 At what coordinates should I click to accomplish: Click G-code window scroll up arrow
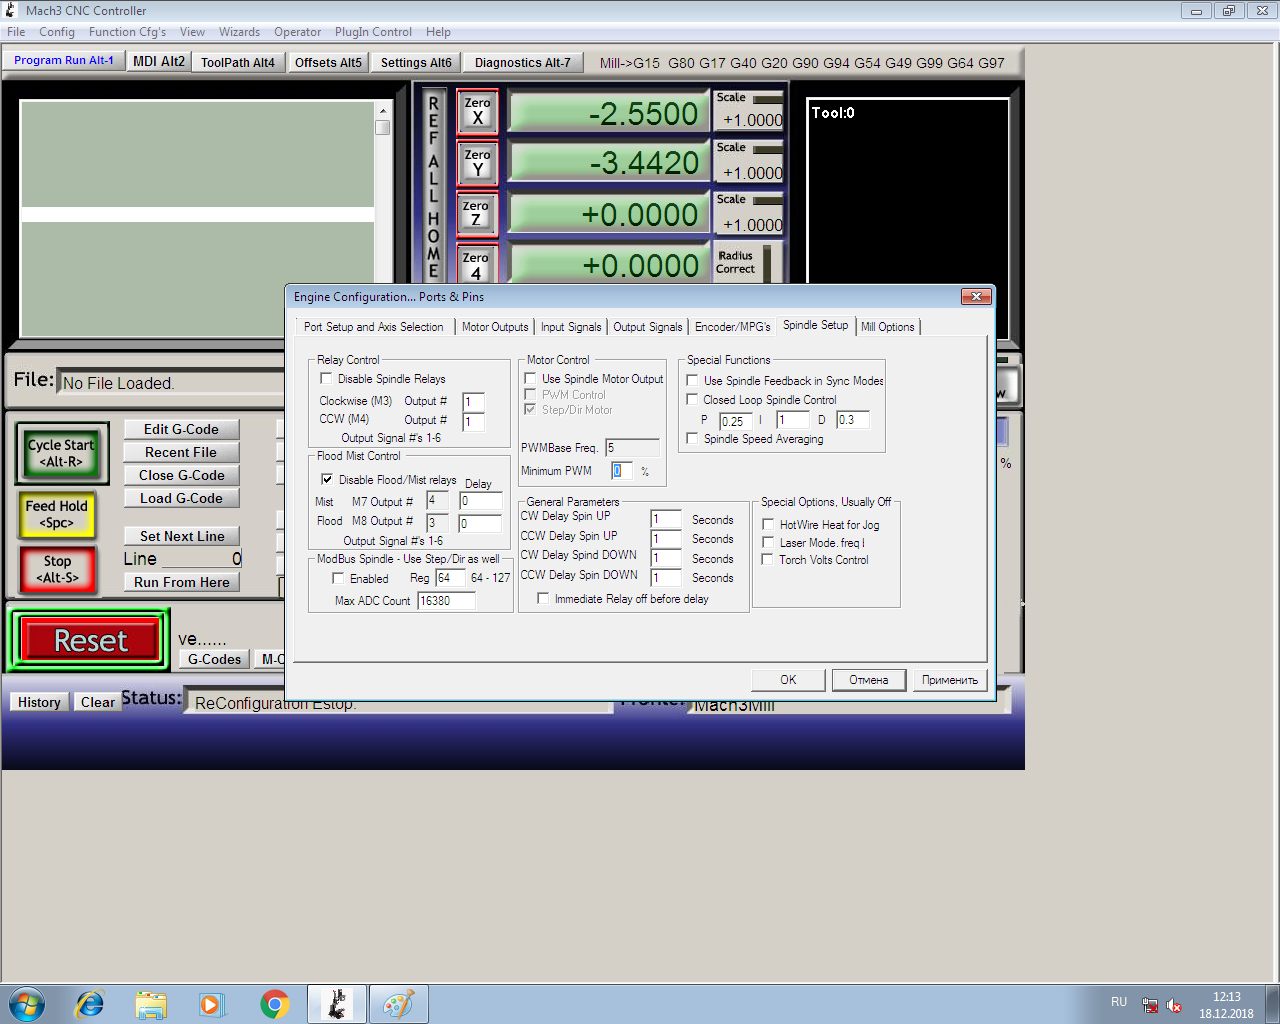click(382, 111)
